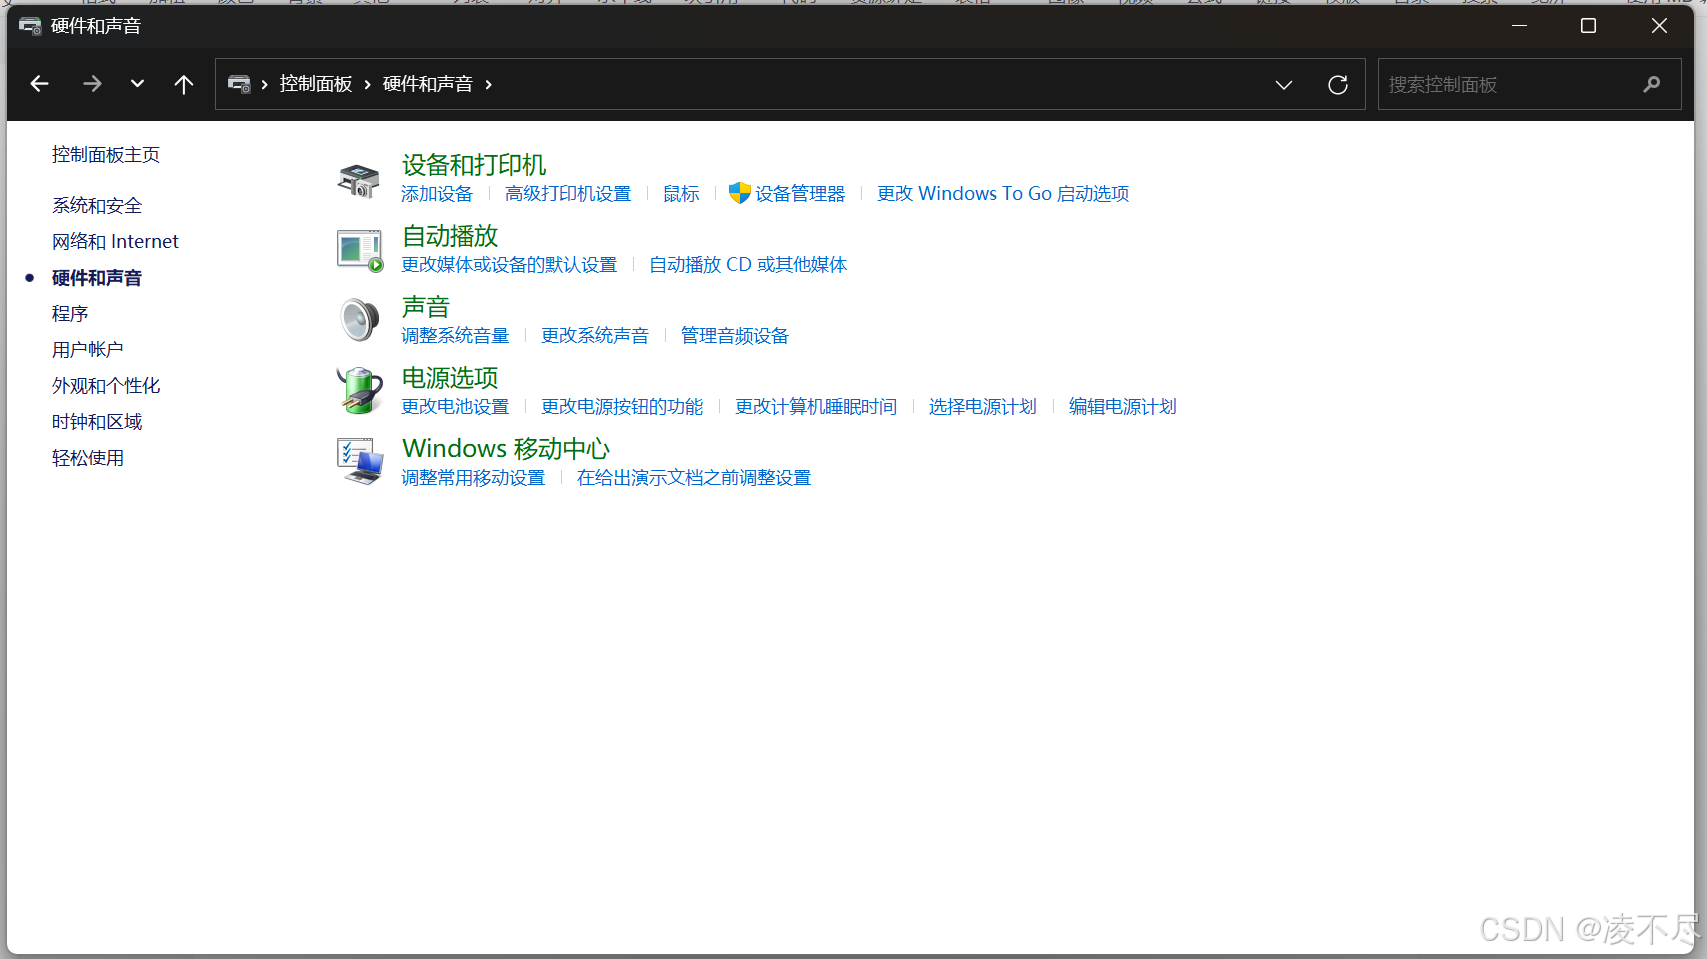This screenshot has width=1707, height=959.
Task: Open 鼠标 settings link
Action: tap(681, 194)
